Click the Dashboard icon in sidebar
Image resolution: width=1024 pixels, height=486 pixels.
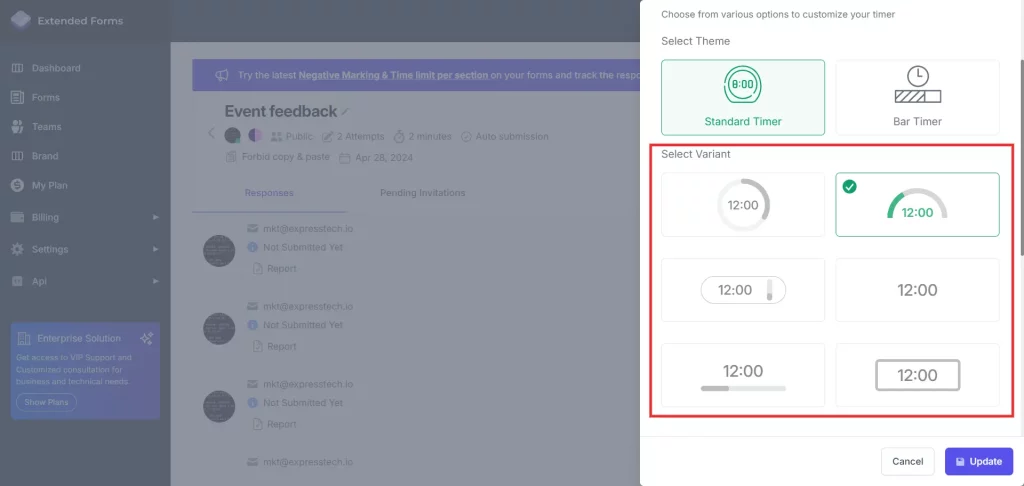(x=17, y=68)
